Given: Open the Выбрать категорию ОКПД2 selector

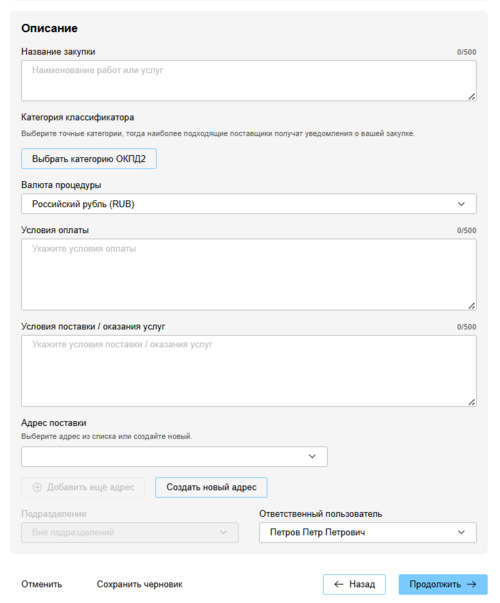Looking at the screenshot, I should 89,159.
